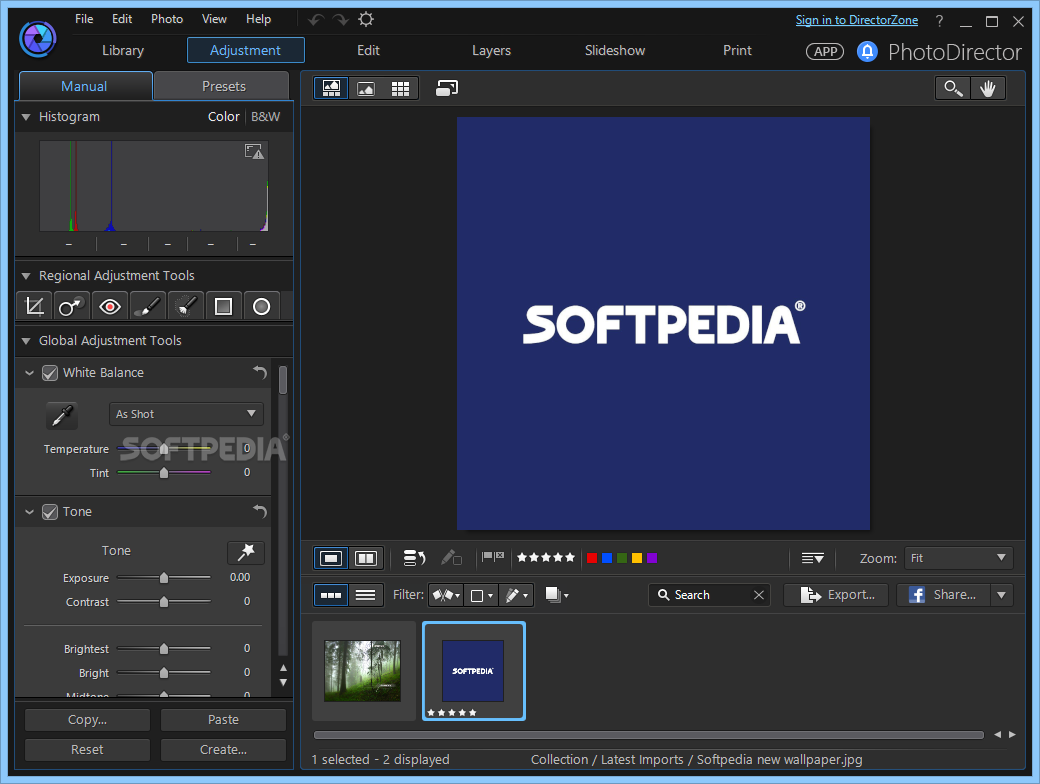Click the Create... button
Image resolution: width=1040 pixels, height=784 pixels.
click(x=224, y=750)
